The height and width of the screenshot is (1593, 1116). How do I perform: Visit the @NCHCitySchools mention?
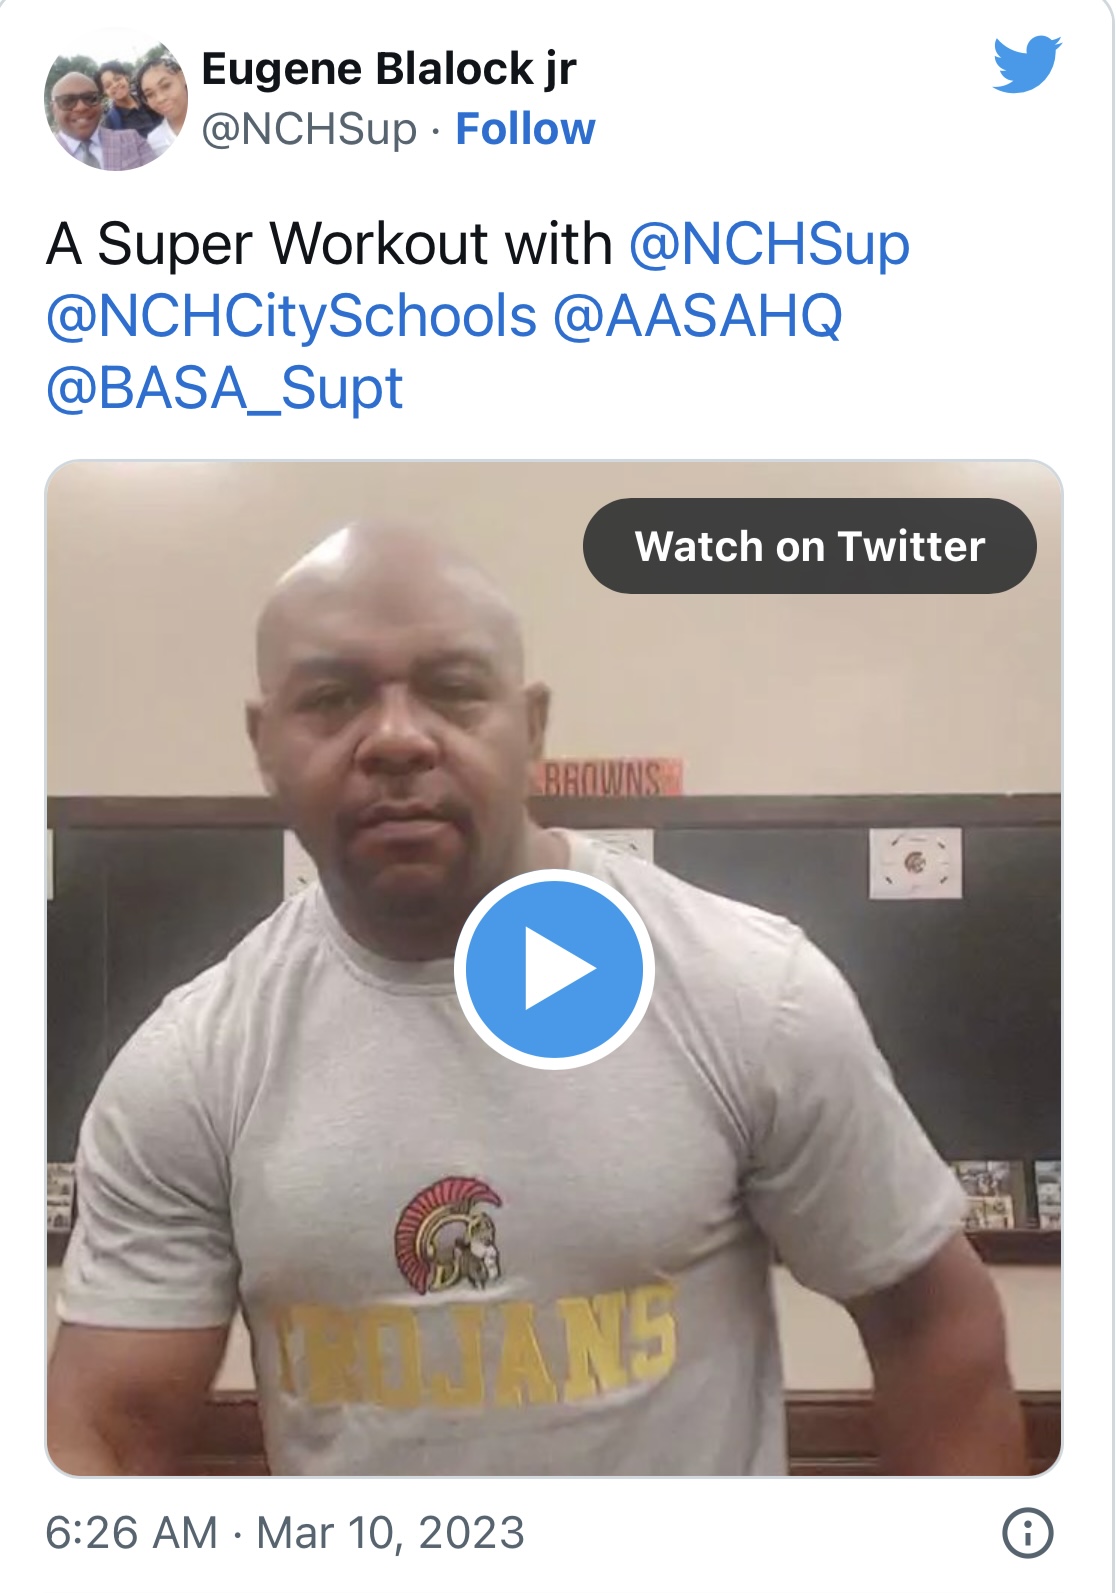[292, 316]
